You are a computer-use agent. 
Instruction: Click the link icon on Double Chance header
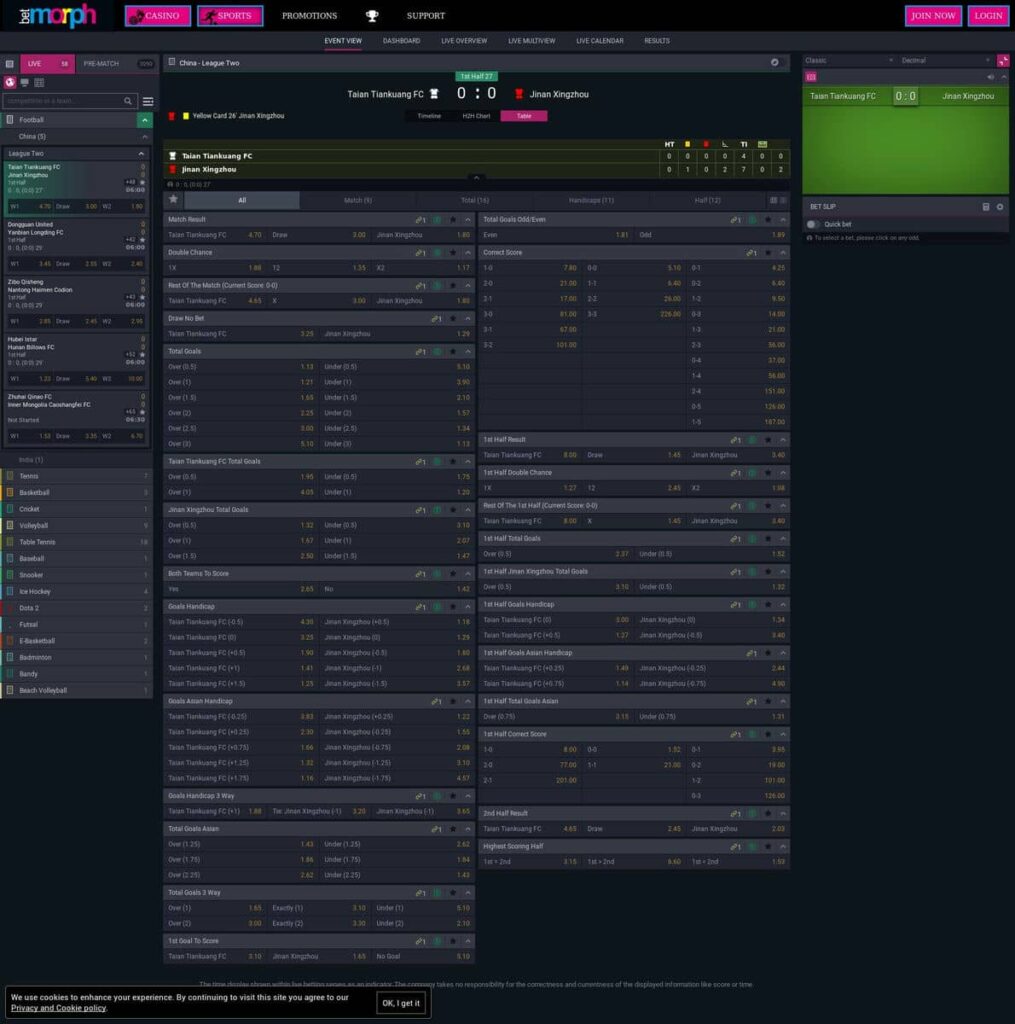coord(420,253)
